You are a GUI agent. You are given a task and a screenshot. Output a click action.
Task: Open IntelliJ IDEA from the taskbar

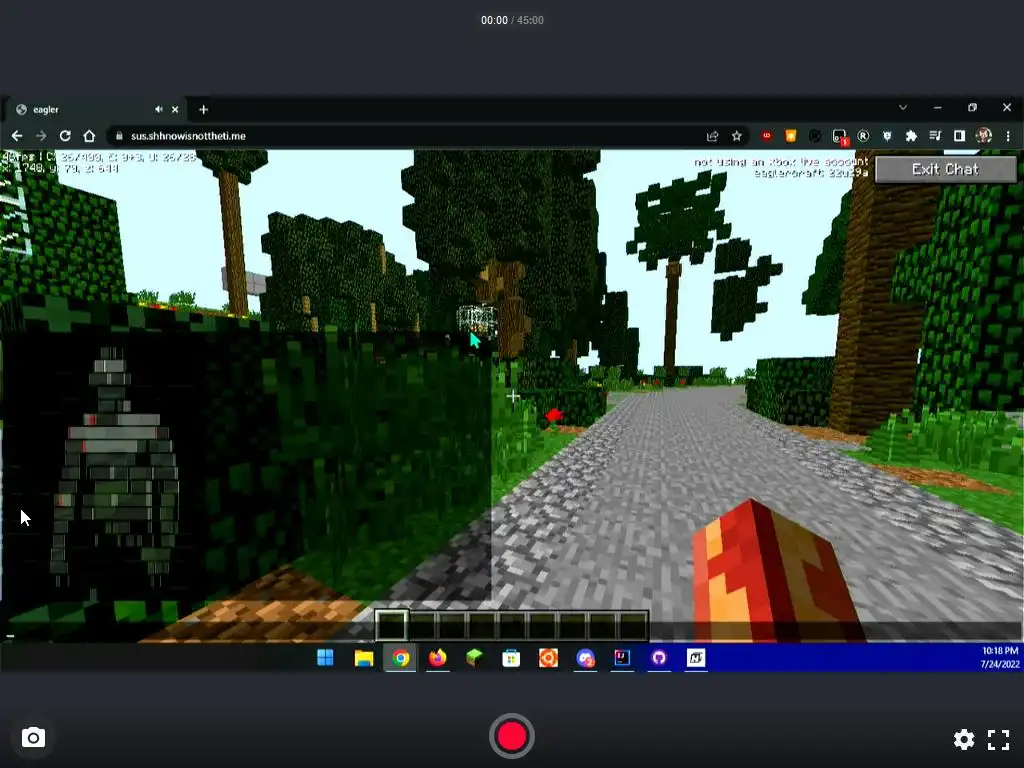point(622,658)
